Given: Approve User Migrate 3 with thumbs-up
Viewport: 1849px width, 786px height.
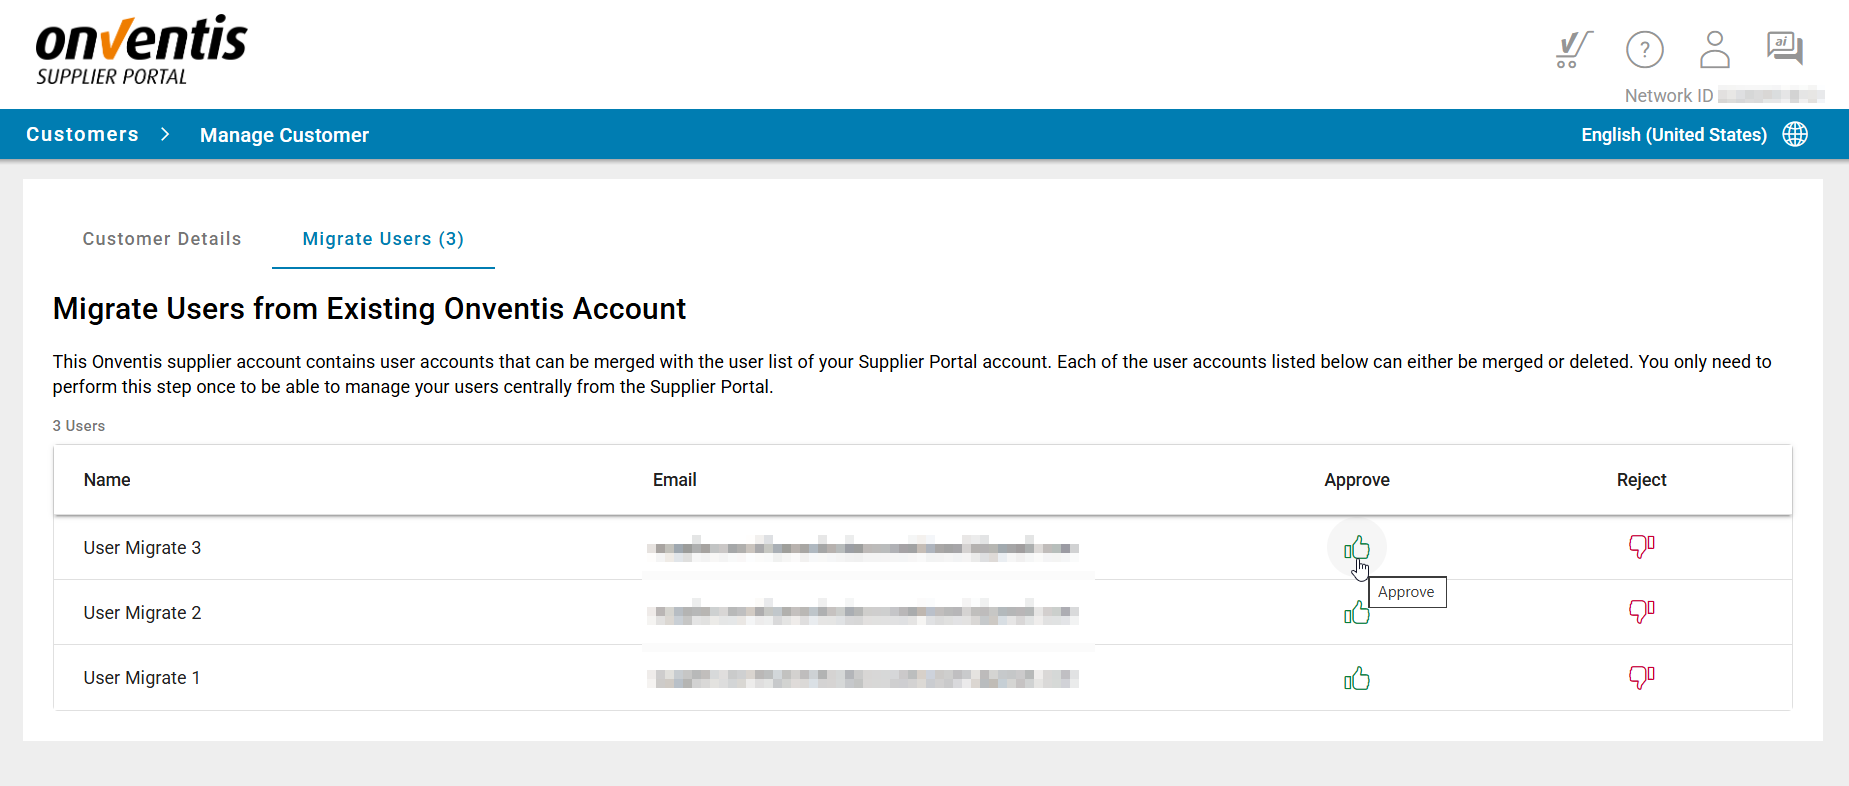Looking at the screenshot, I should 1357,548.
